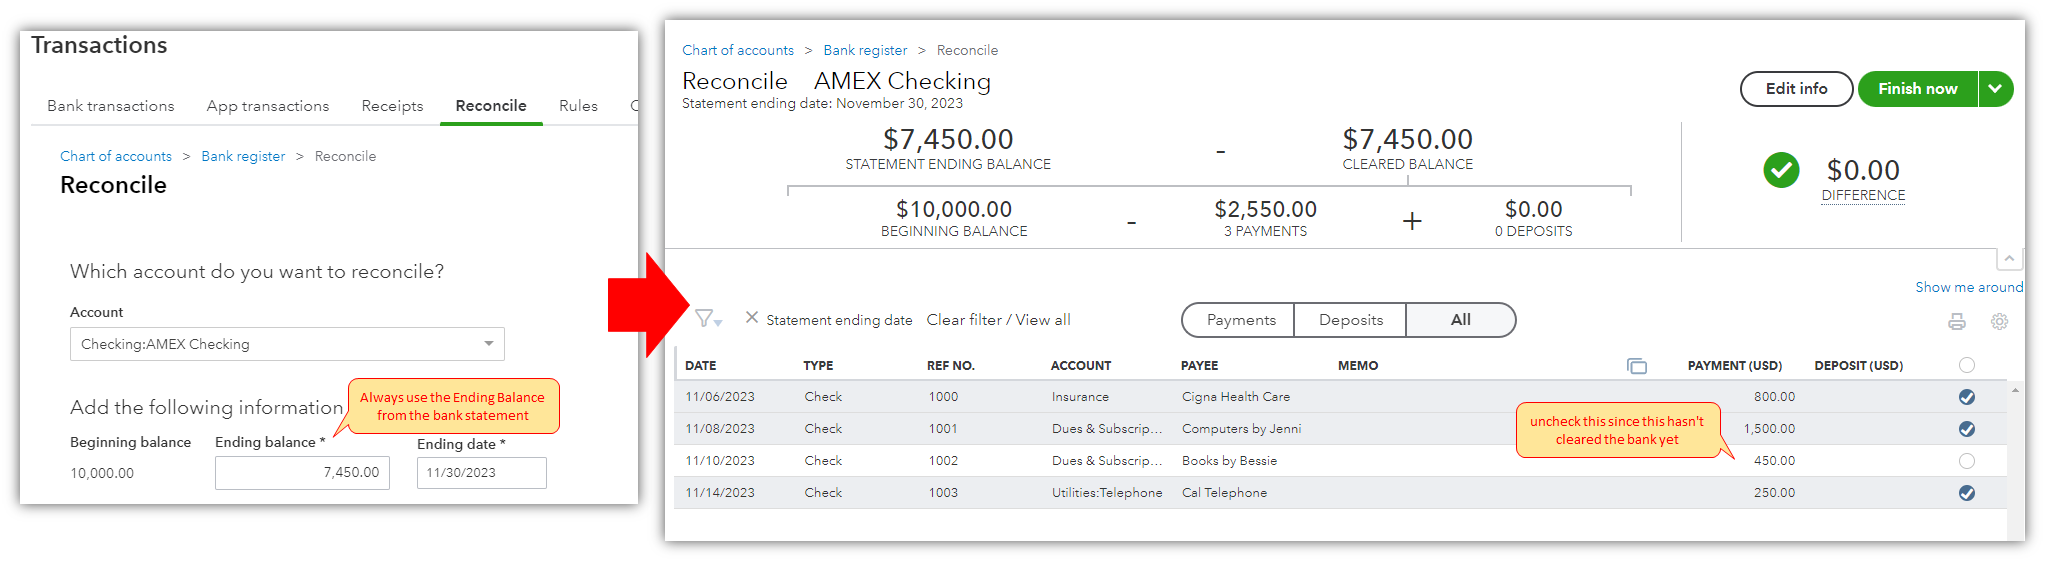The image size is (2045, 561).
Task: Open the Finish now dropdown arrow
Action: tap(1995, 89)
